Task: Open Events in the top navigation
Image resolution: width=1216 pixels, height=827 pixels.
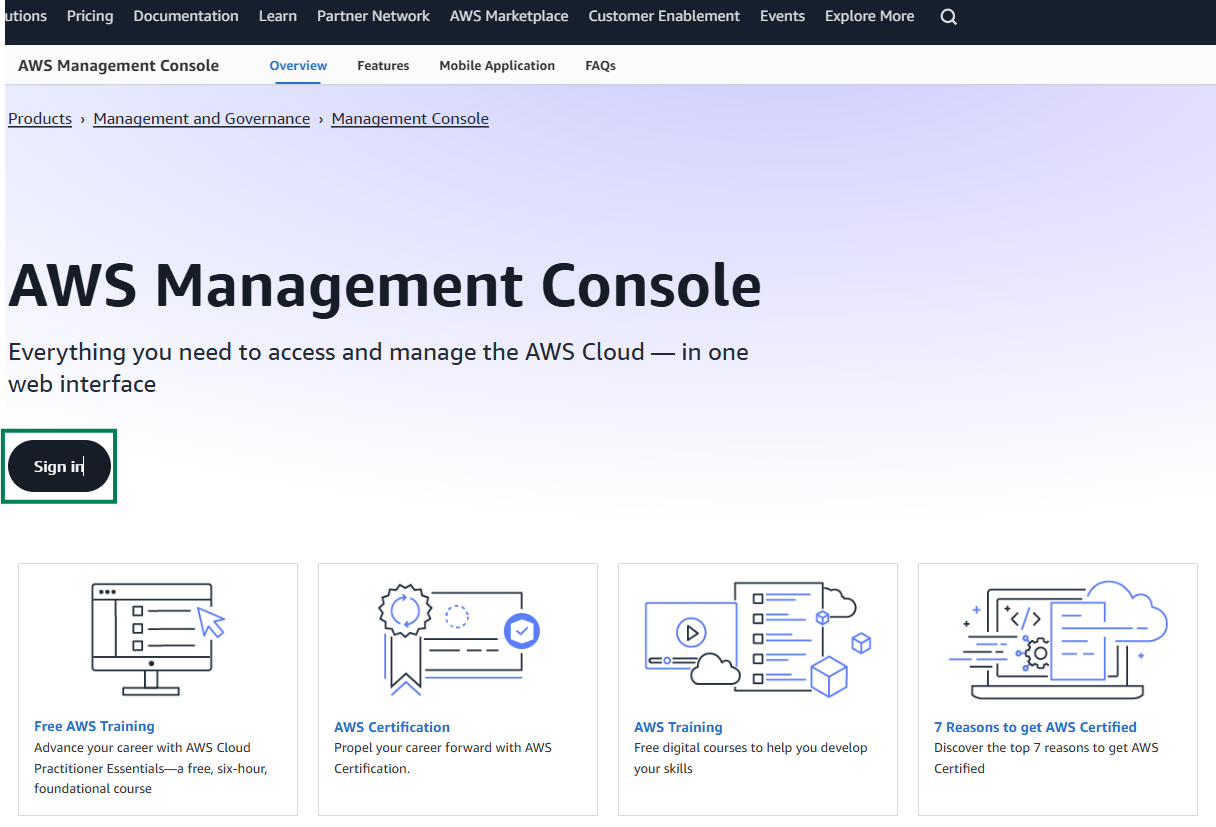Action: coord(782,16)
